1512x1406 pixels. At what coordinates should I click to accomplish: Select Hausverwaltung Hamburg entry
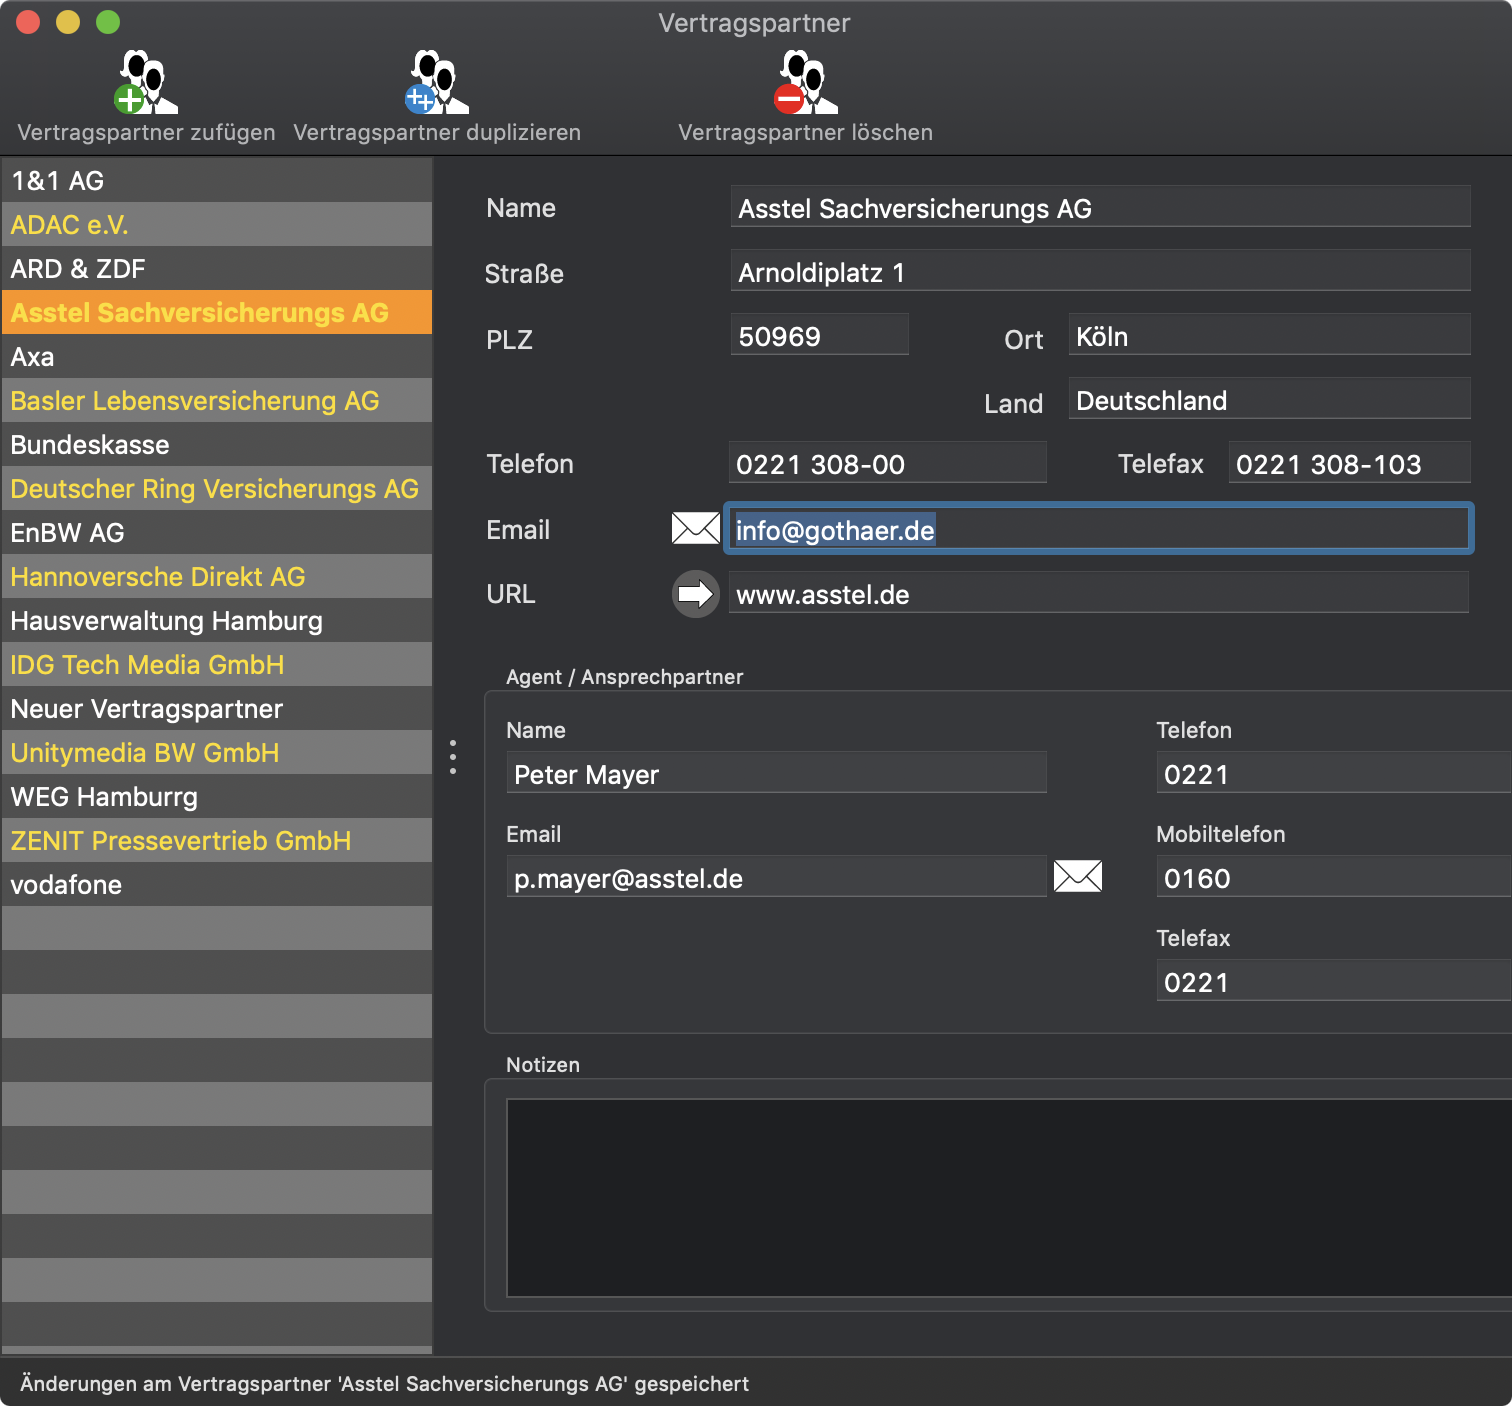click(x=217, y=620)
